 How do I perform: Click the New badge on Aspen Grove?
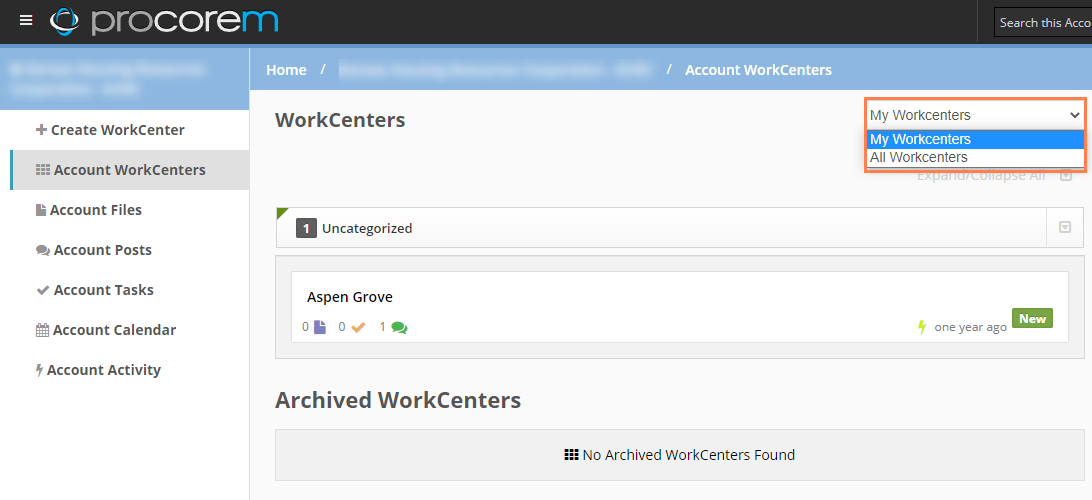point(1032,318)
